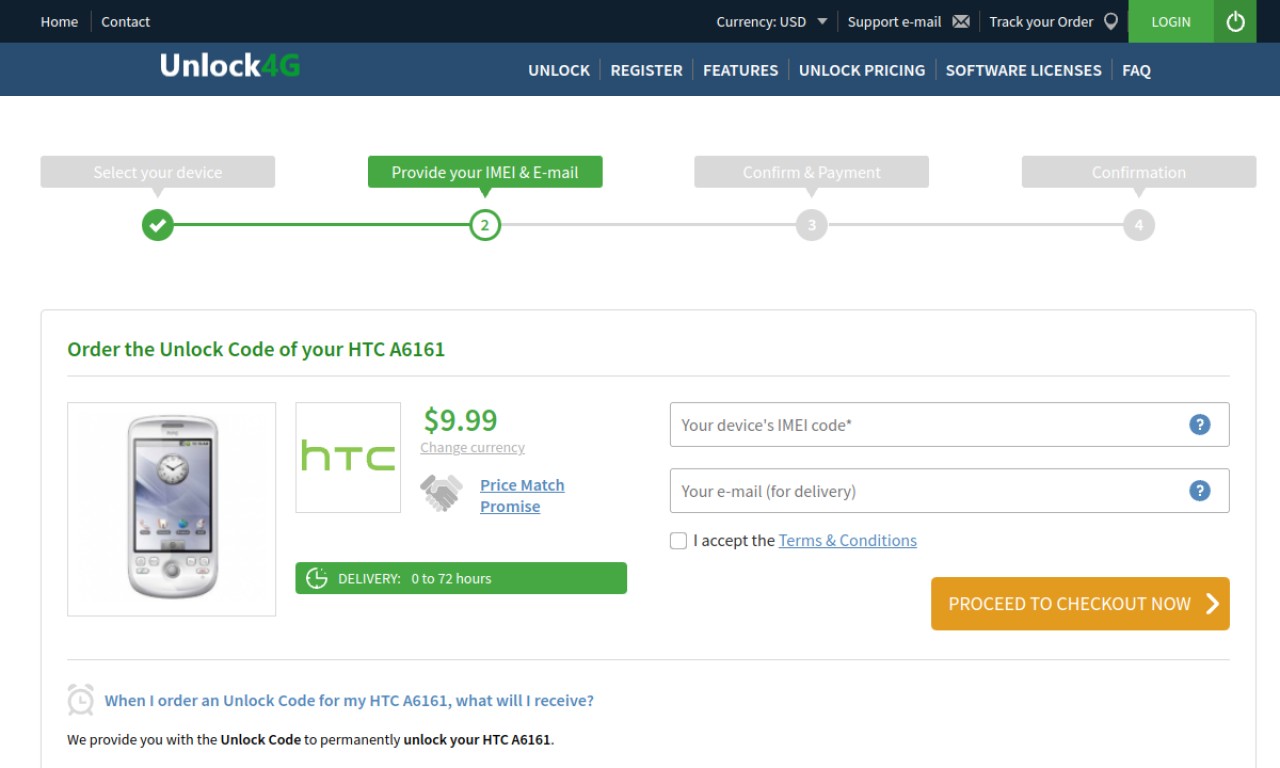Open the UNLOCK menu item
The height and width of the screenshot is (768, 1280).
pos(559,70)
